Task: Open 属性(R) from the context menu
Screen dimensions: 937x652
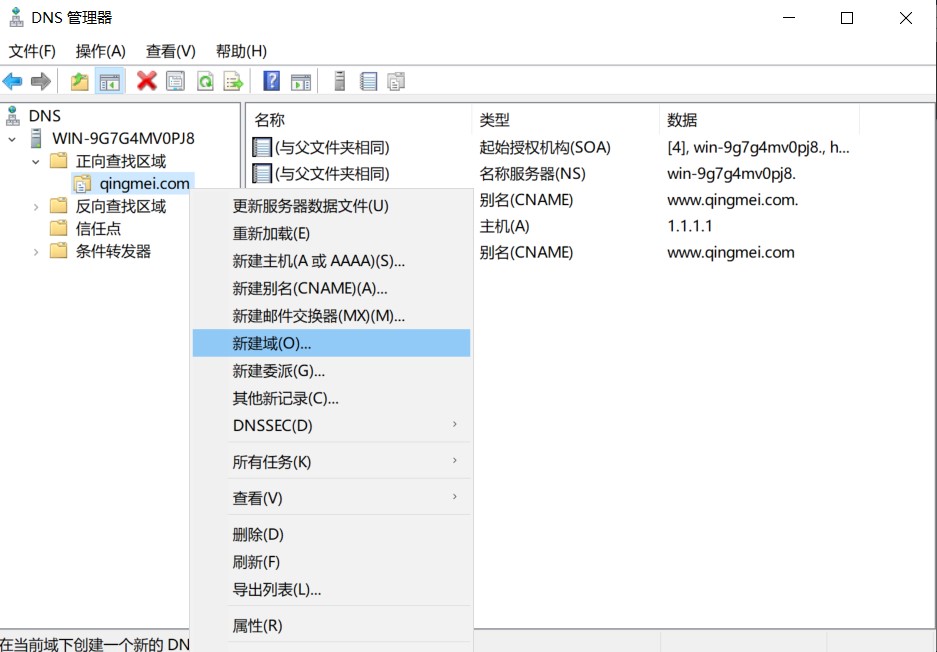Action: coord(332,626)
